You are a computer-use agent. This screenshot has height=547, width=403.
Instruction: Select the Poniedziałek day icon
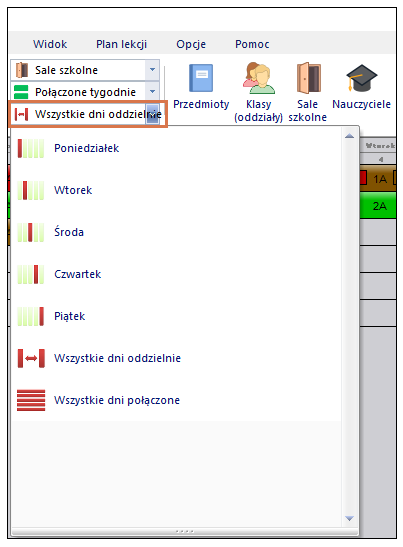pos(31,148)
